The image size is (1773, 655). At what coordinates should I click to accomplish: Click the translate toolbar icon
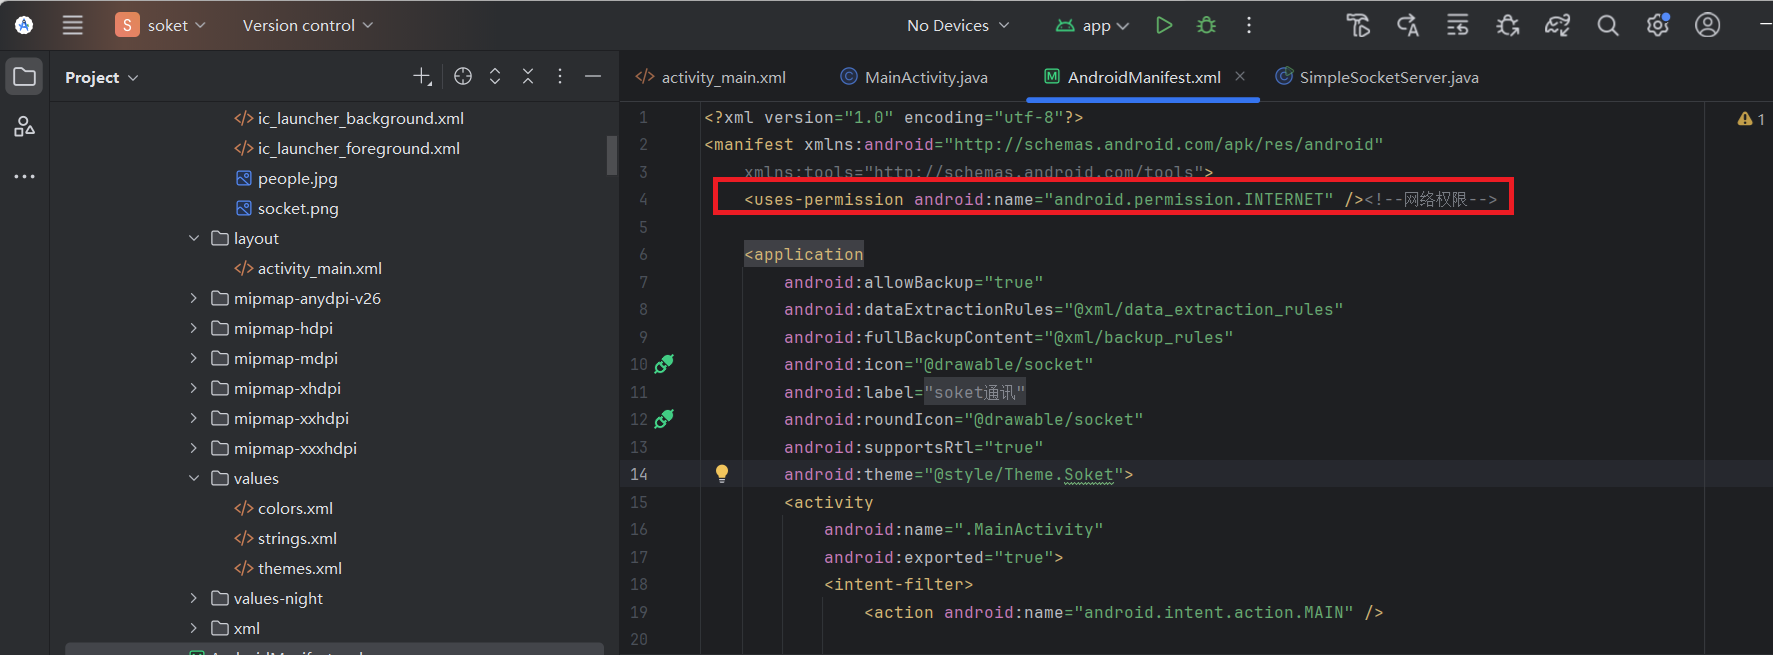(1408, 25)
